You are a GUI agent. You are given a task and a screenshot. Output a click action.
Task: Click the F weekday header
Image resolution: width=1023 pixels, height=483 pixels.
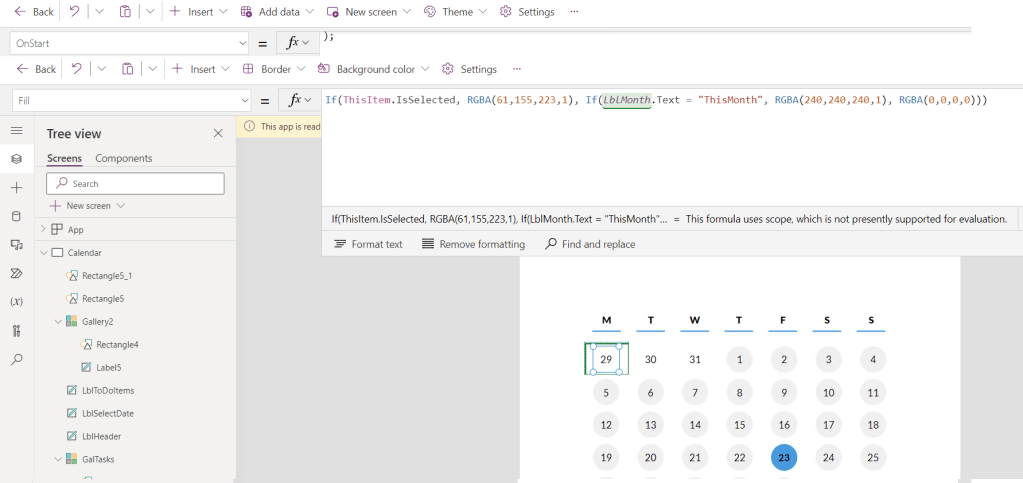(782, 320)
